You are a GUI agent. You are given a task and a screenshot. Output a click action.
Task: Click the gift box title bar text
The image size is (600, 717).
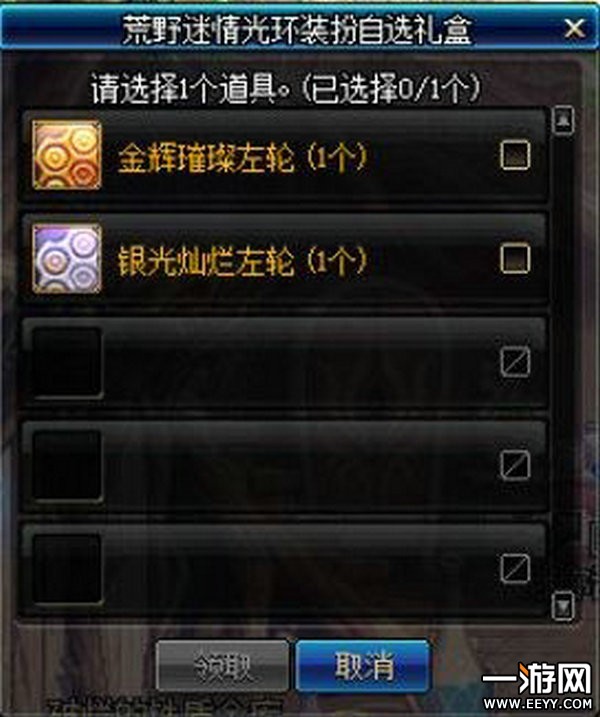[296, 29]
